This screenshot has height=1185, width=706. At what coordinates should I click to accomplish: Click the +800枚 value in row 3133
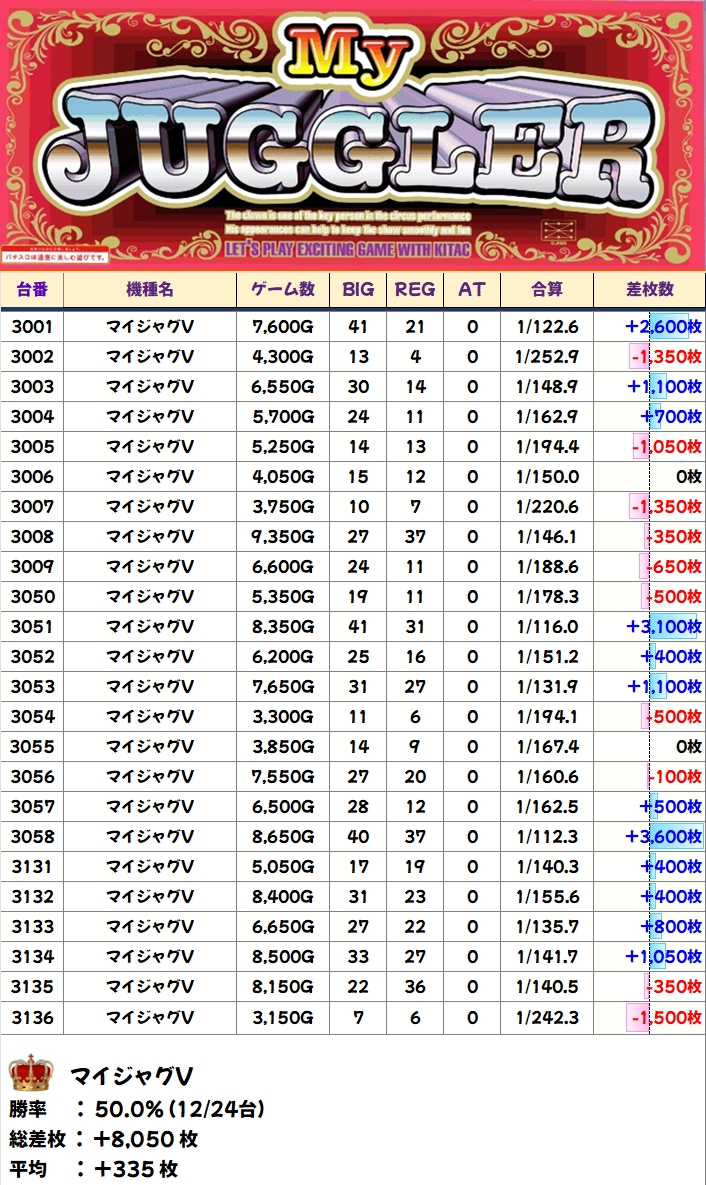pyautogui.click(x=671, y=927)
